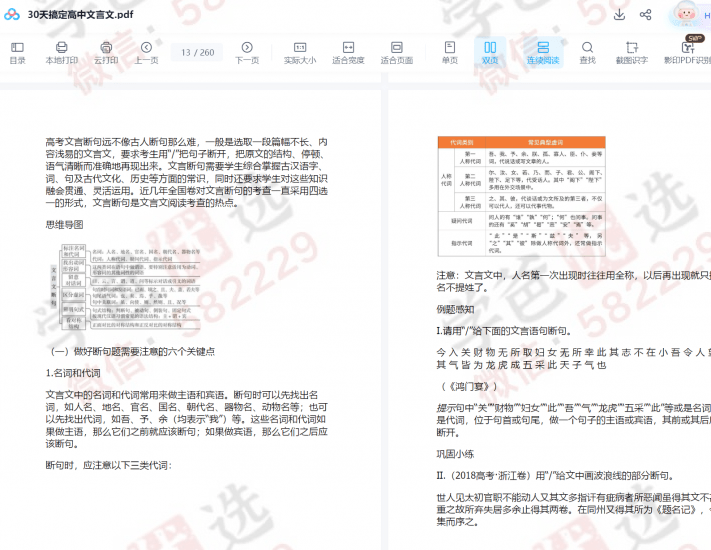Click the note starting 注意：文言文中

574,281
